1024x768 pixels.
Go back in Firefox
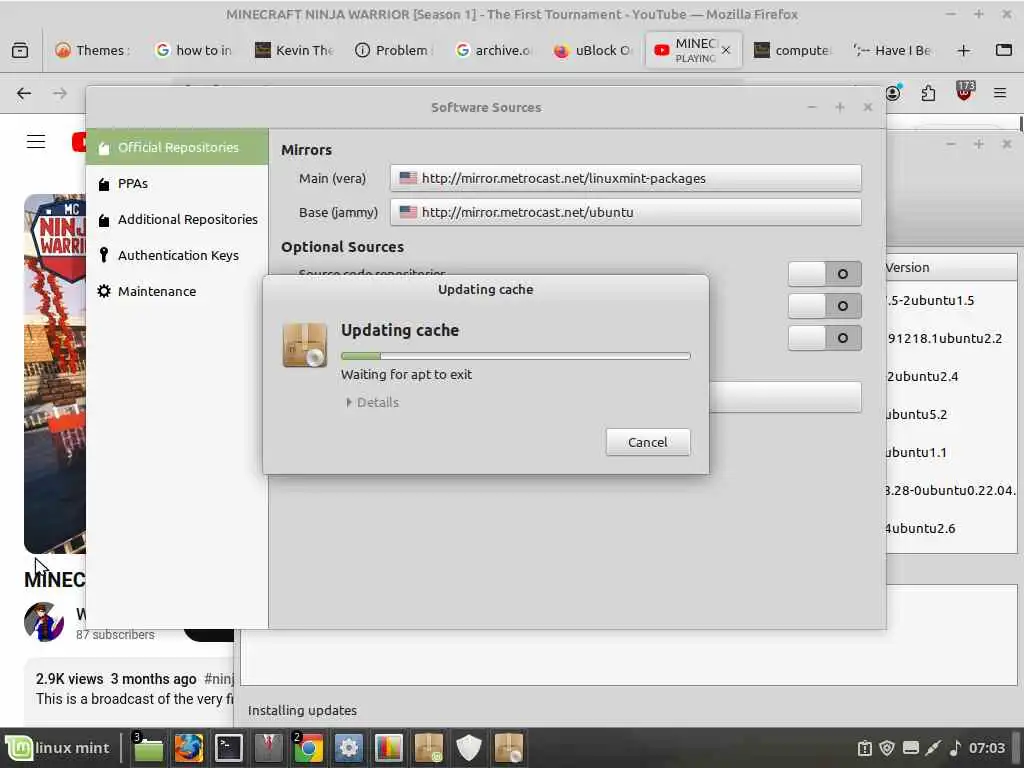point(24,93)
